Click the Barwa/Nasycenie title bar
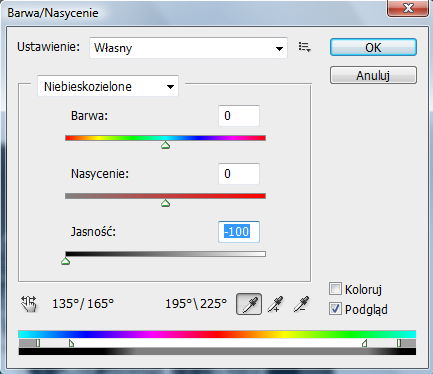Viewport: 433px width, 374px height. tap(193, 13)
